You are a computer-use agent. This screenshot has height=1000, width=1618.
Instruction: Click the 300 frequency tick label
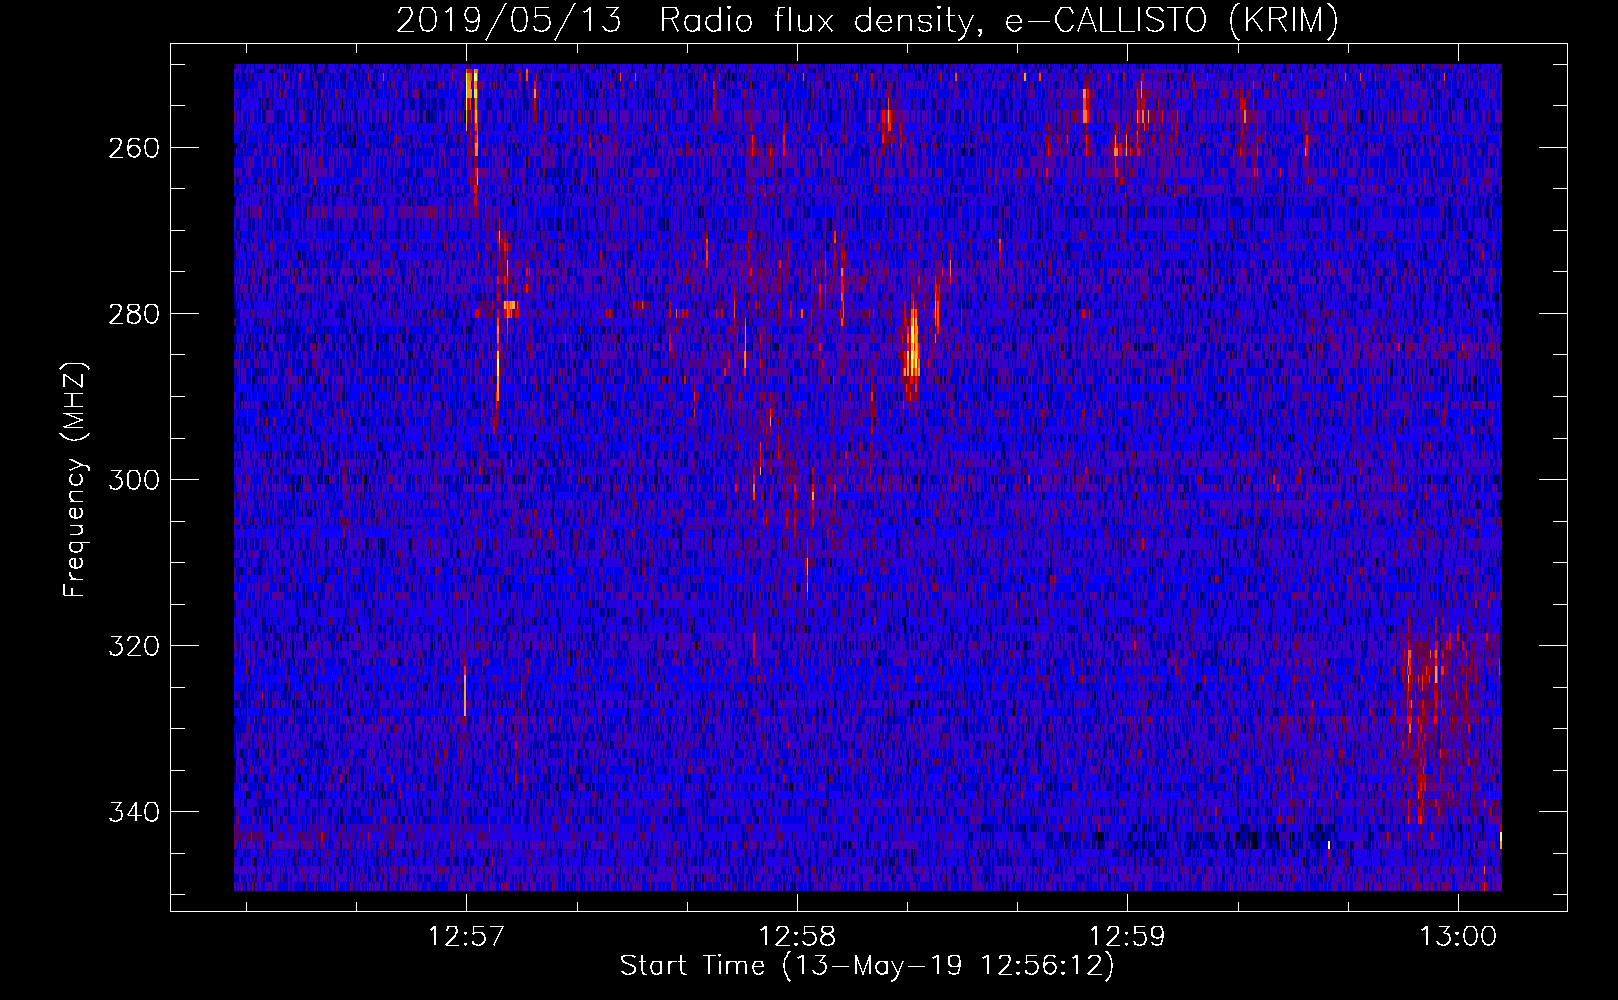134,480
